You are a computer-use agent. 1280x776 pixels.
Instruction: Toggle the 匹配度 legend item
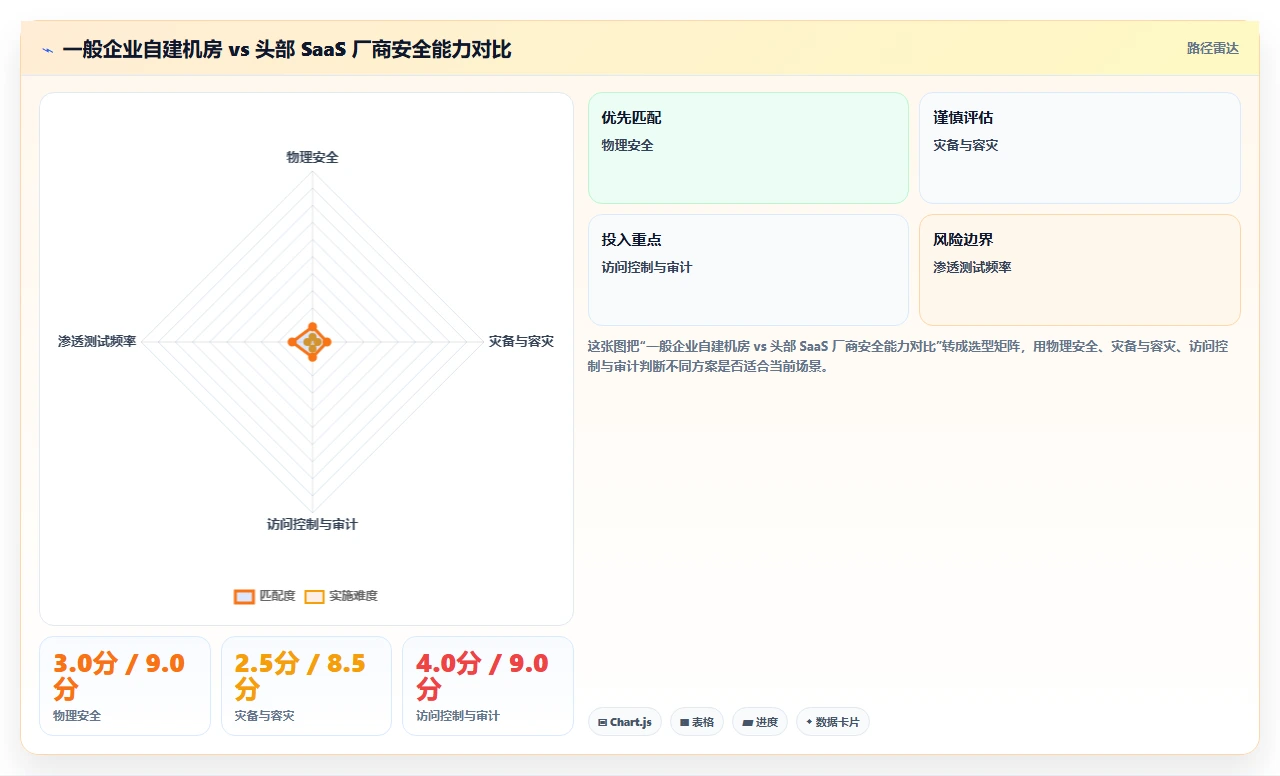pos(264,596)
